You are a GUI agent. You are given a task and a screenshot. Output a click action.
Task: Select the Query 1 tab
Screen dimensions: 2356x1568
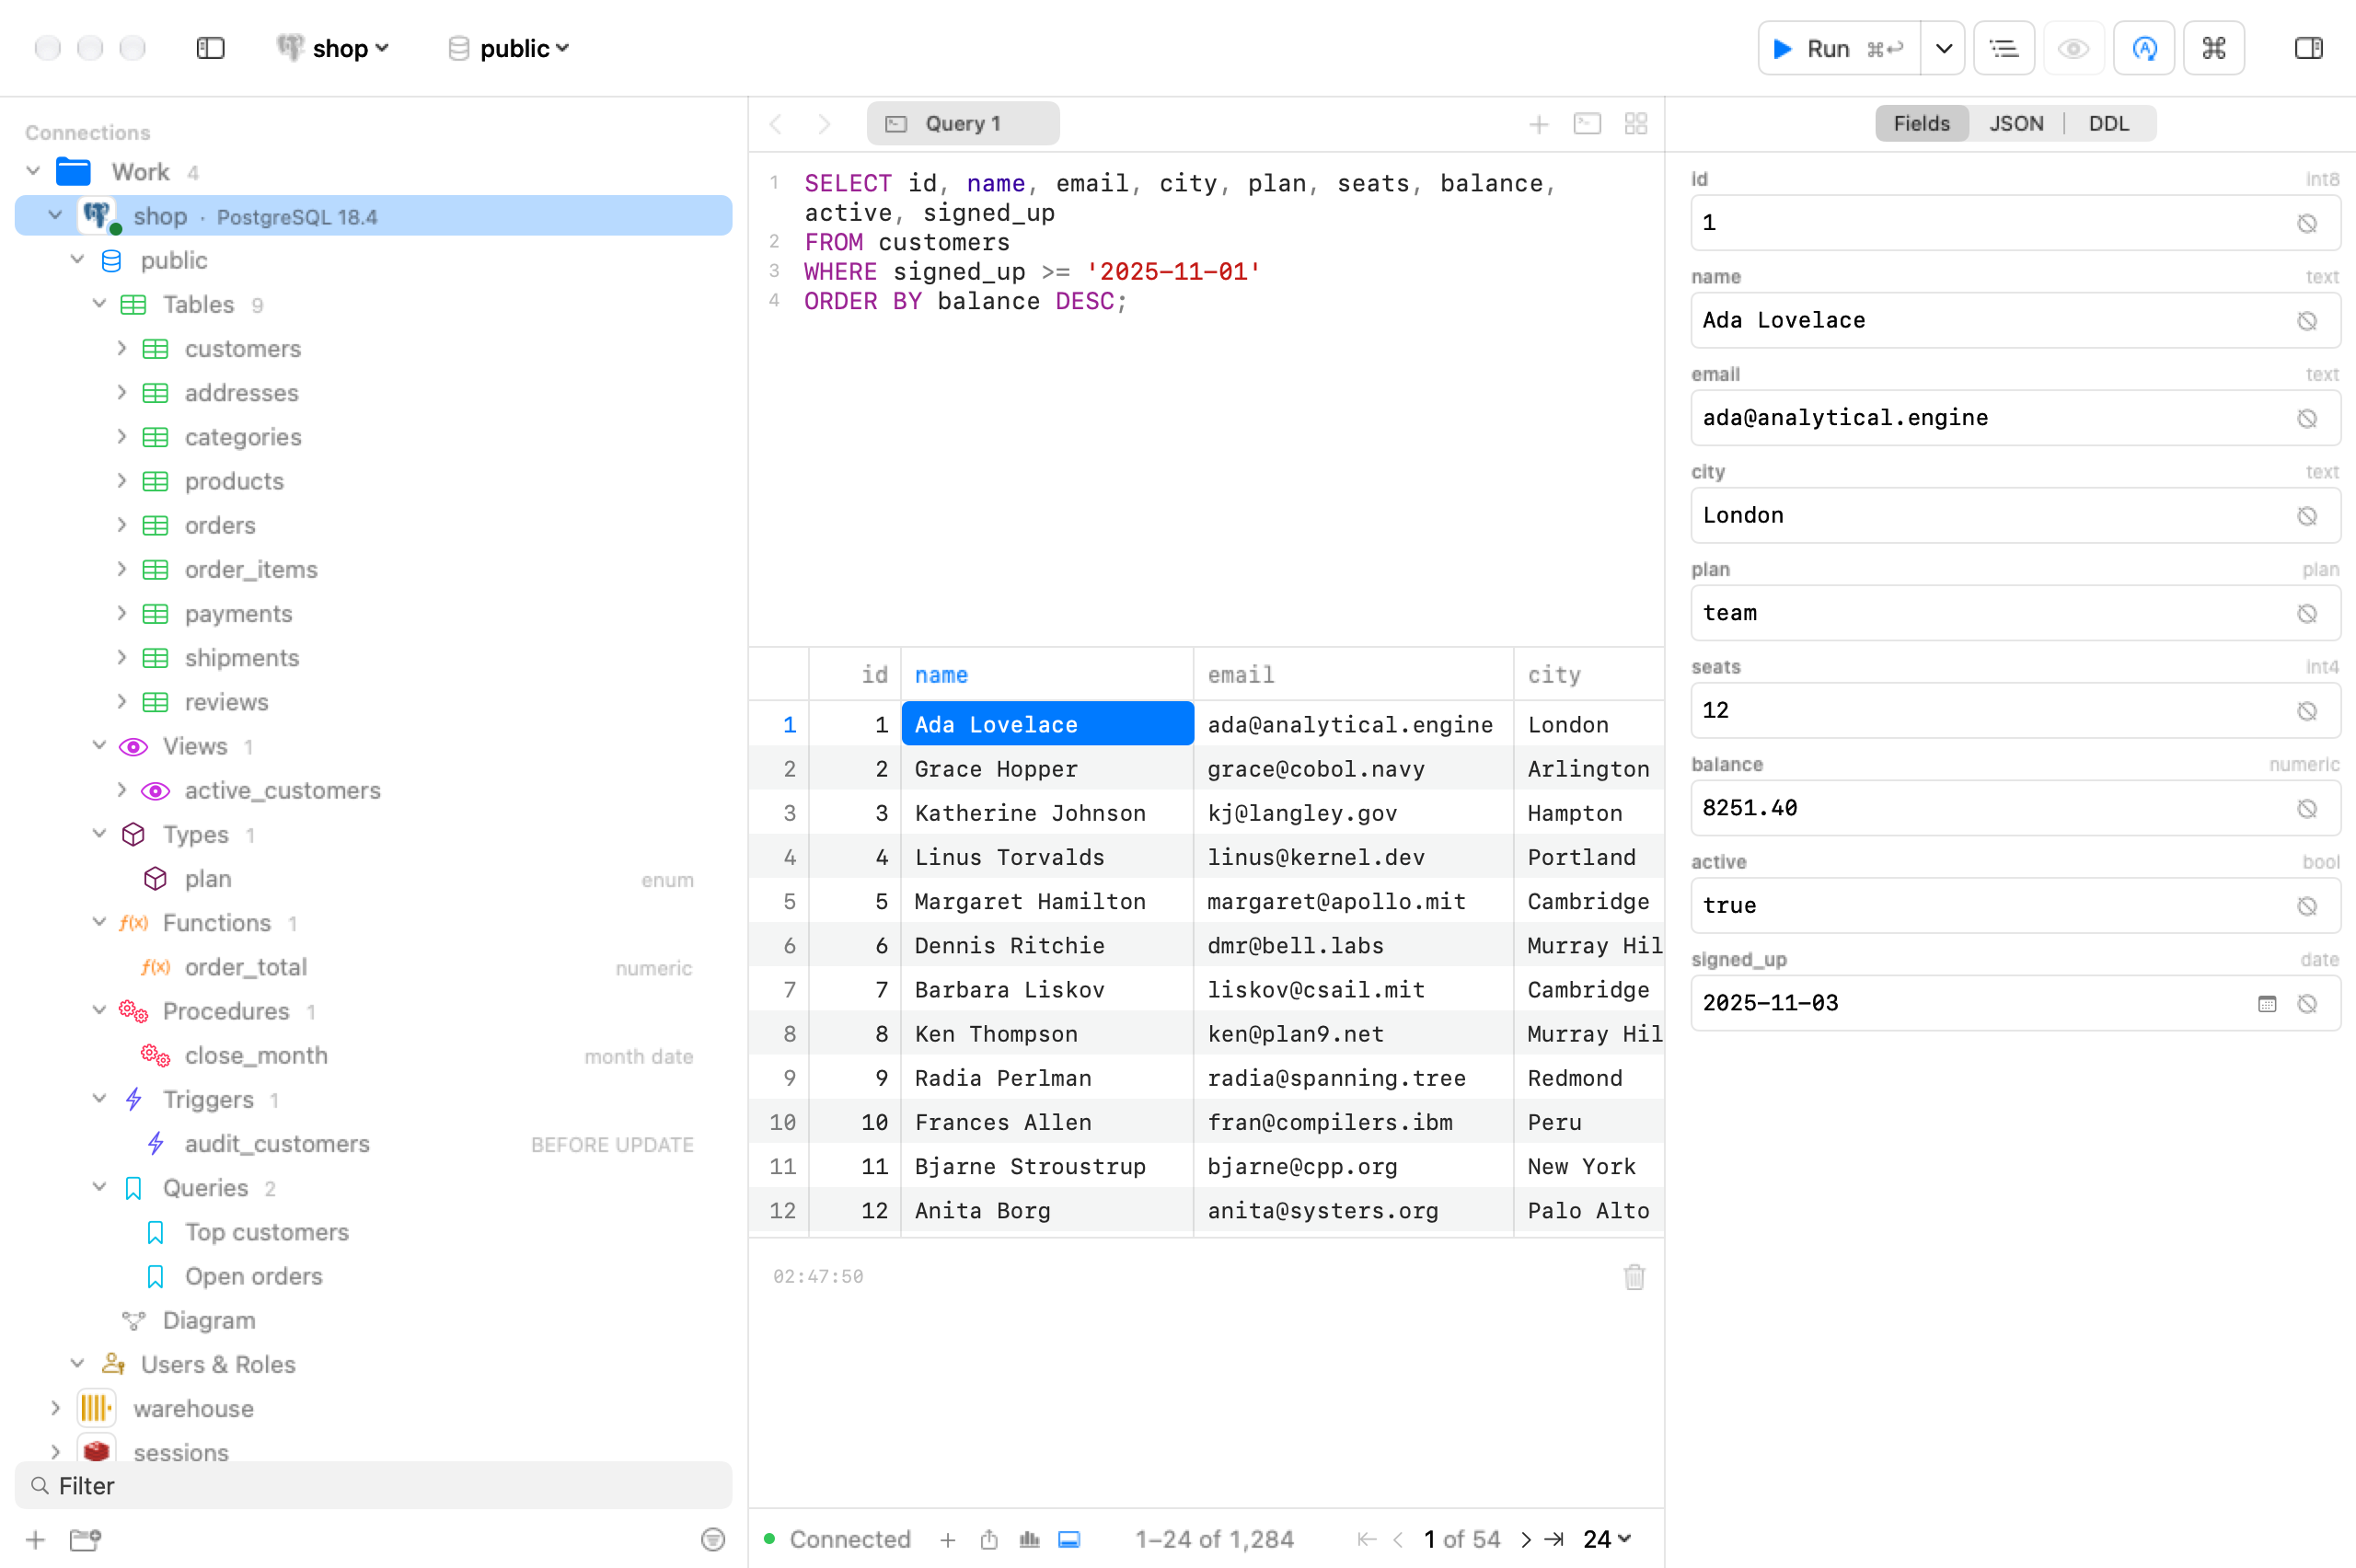962,123
